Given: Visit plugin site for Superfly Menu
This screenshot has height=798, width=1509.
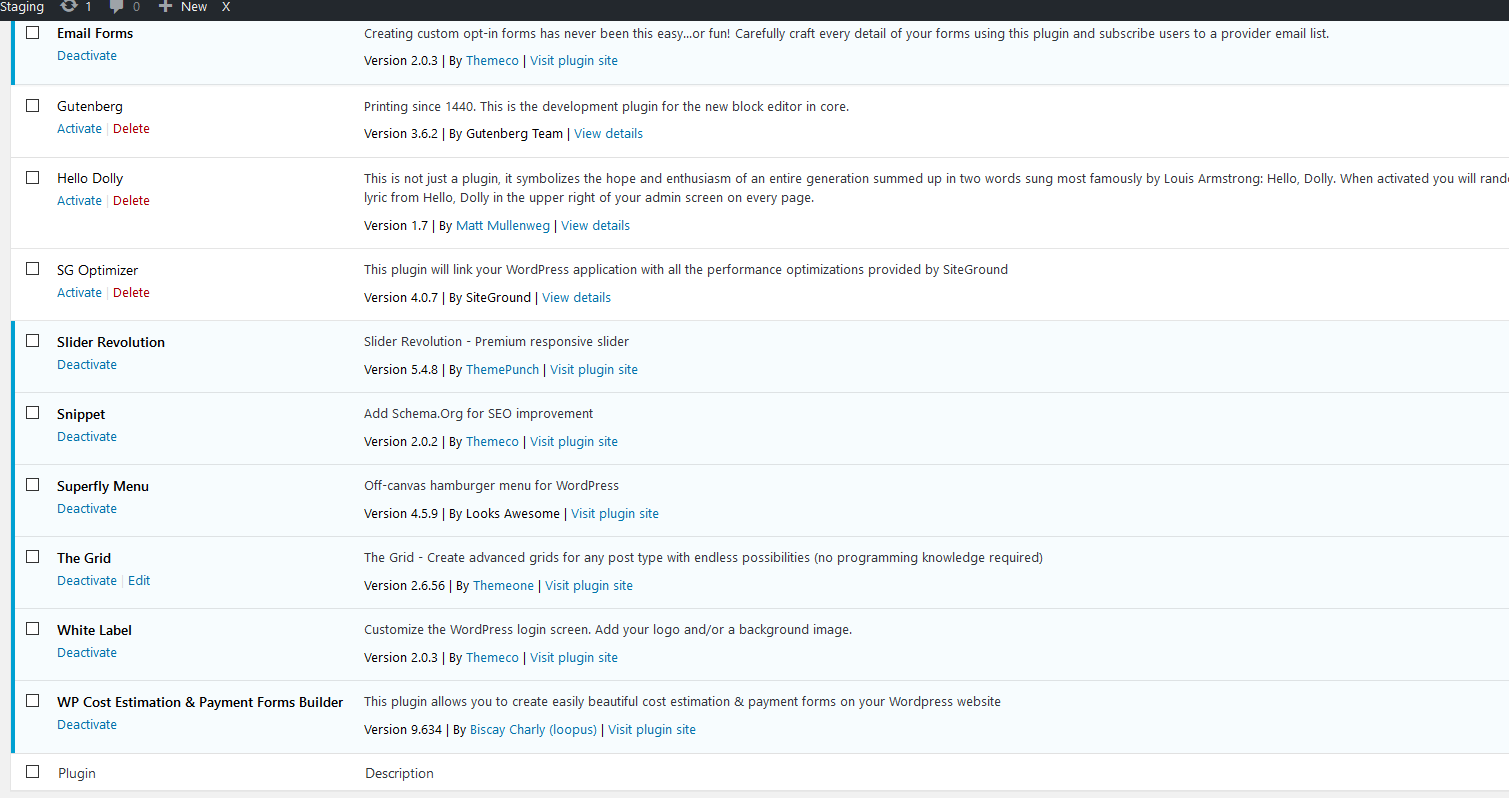Looking at the screenshot, I should tap(615, 513).
